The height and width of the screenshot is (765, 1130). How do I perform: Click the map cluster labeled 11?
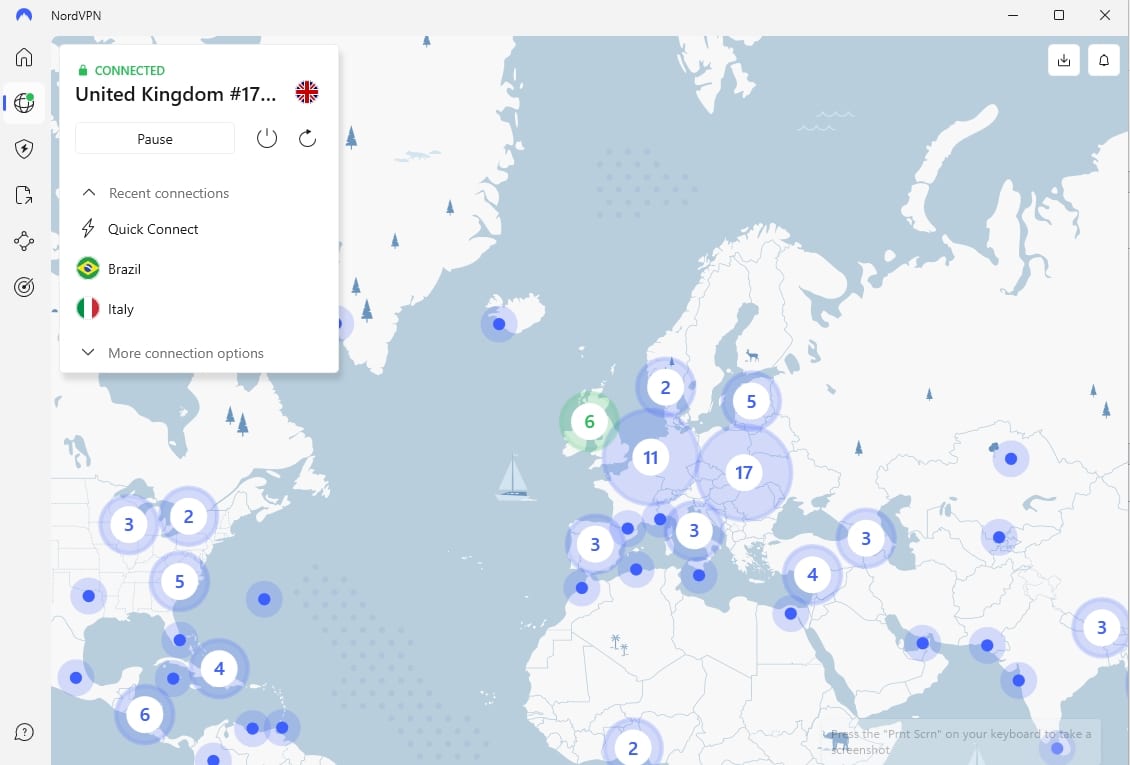[x=650, y=457]
